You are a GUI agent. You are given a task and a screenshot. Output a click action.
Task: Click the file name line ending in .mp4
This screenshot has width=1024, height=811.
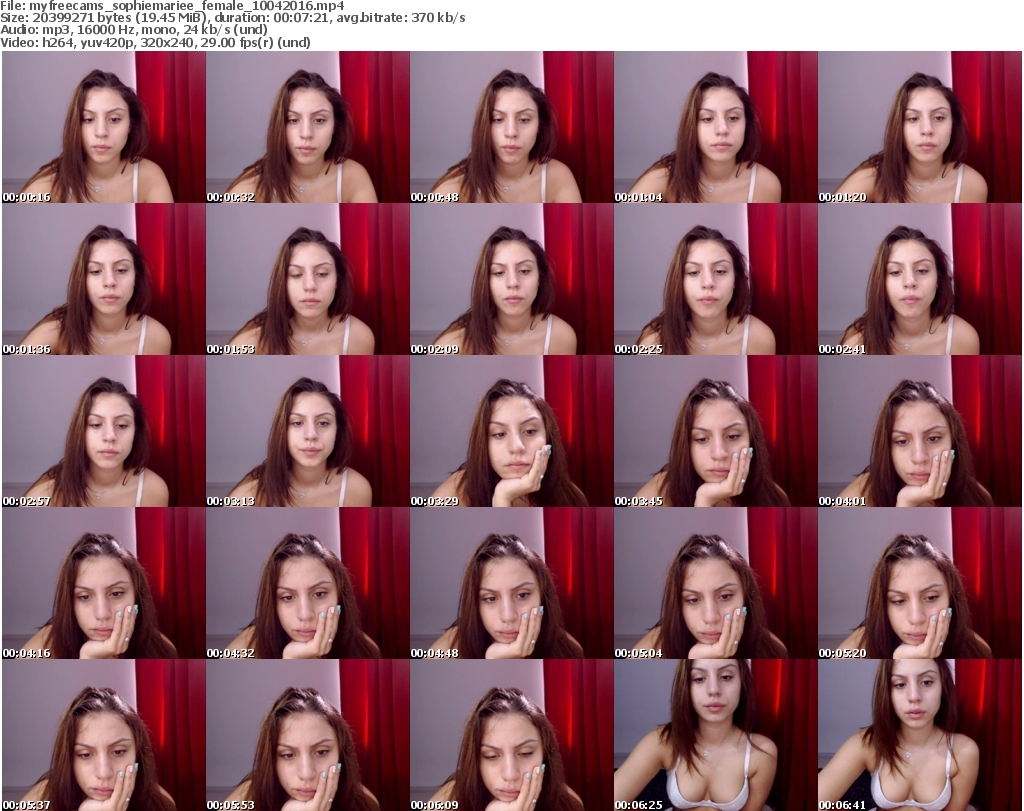pos(172,6)
